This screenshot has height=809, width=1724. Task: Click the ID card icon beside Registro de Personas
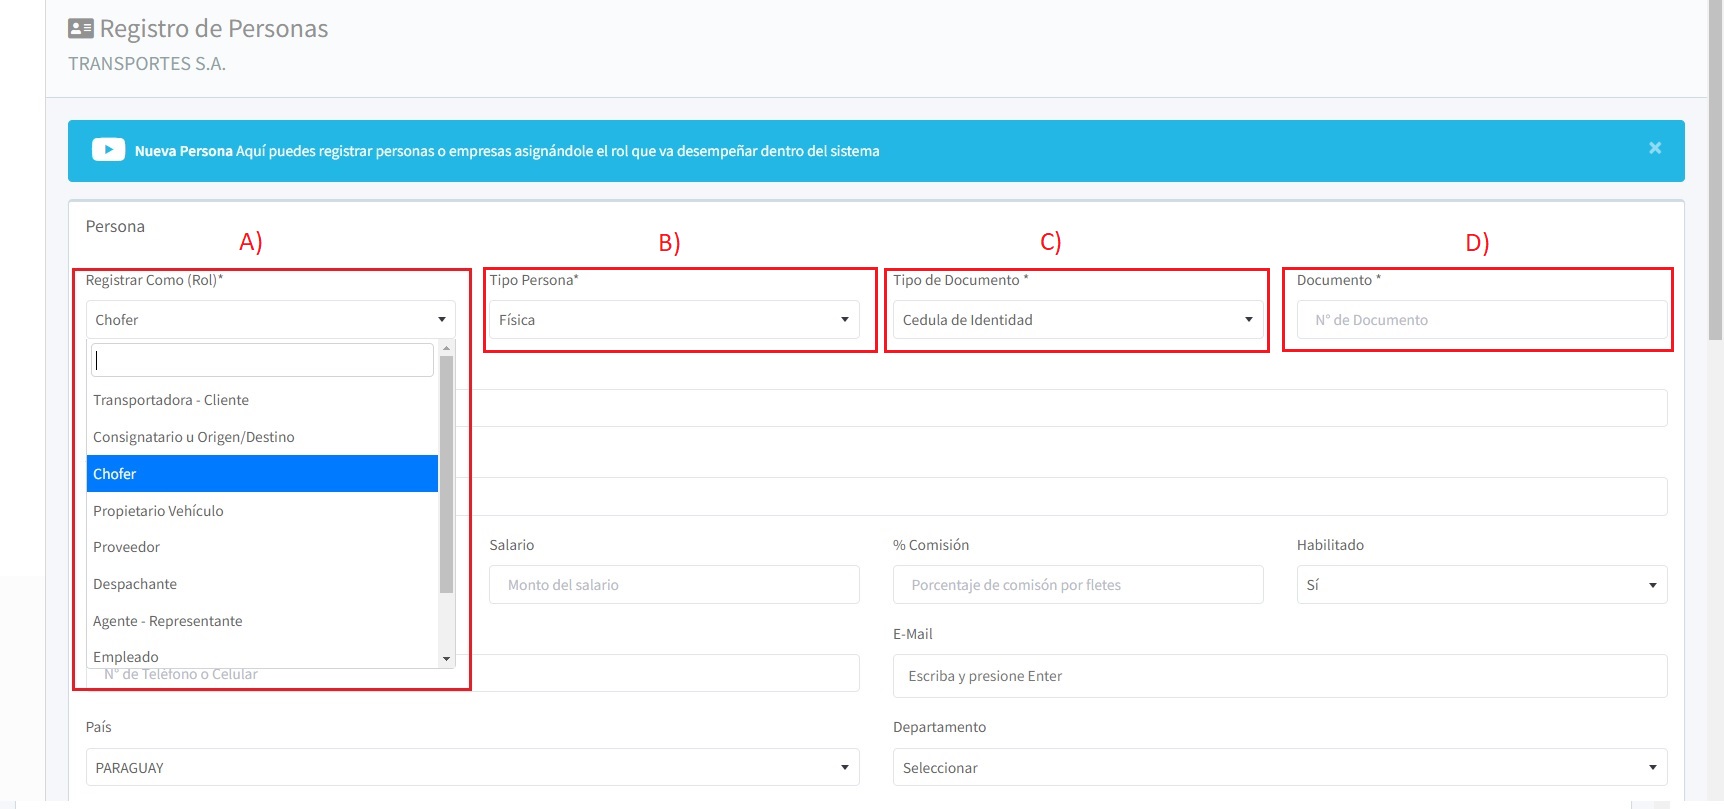[x=81, y=29]
